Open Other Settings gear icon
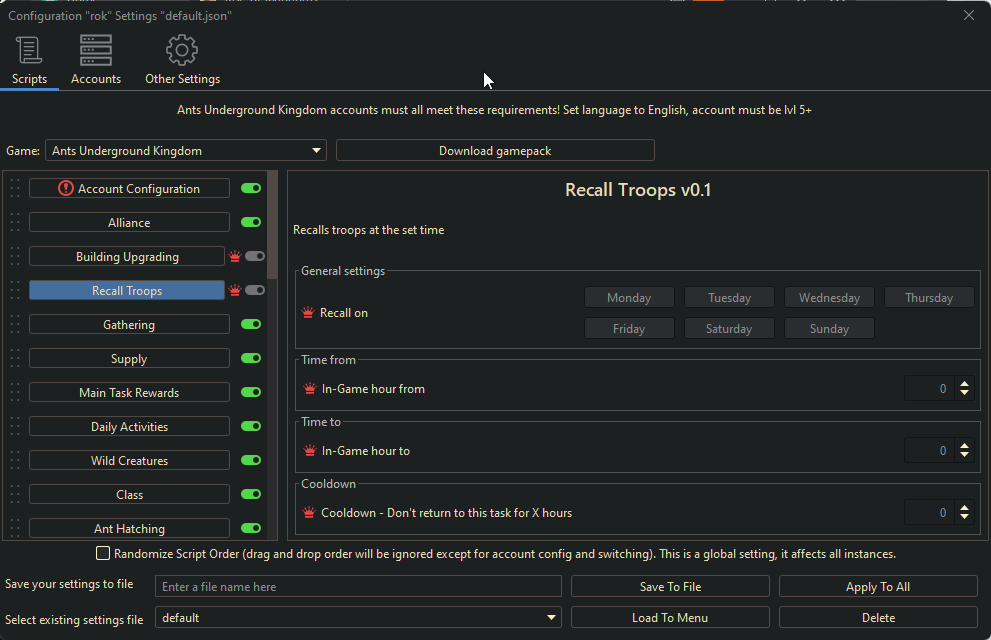This screenshot has width=991, height=640. point(182,50)
